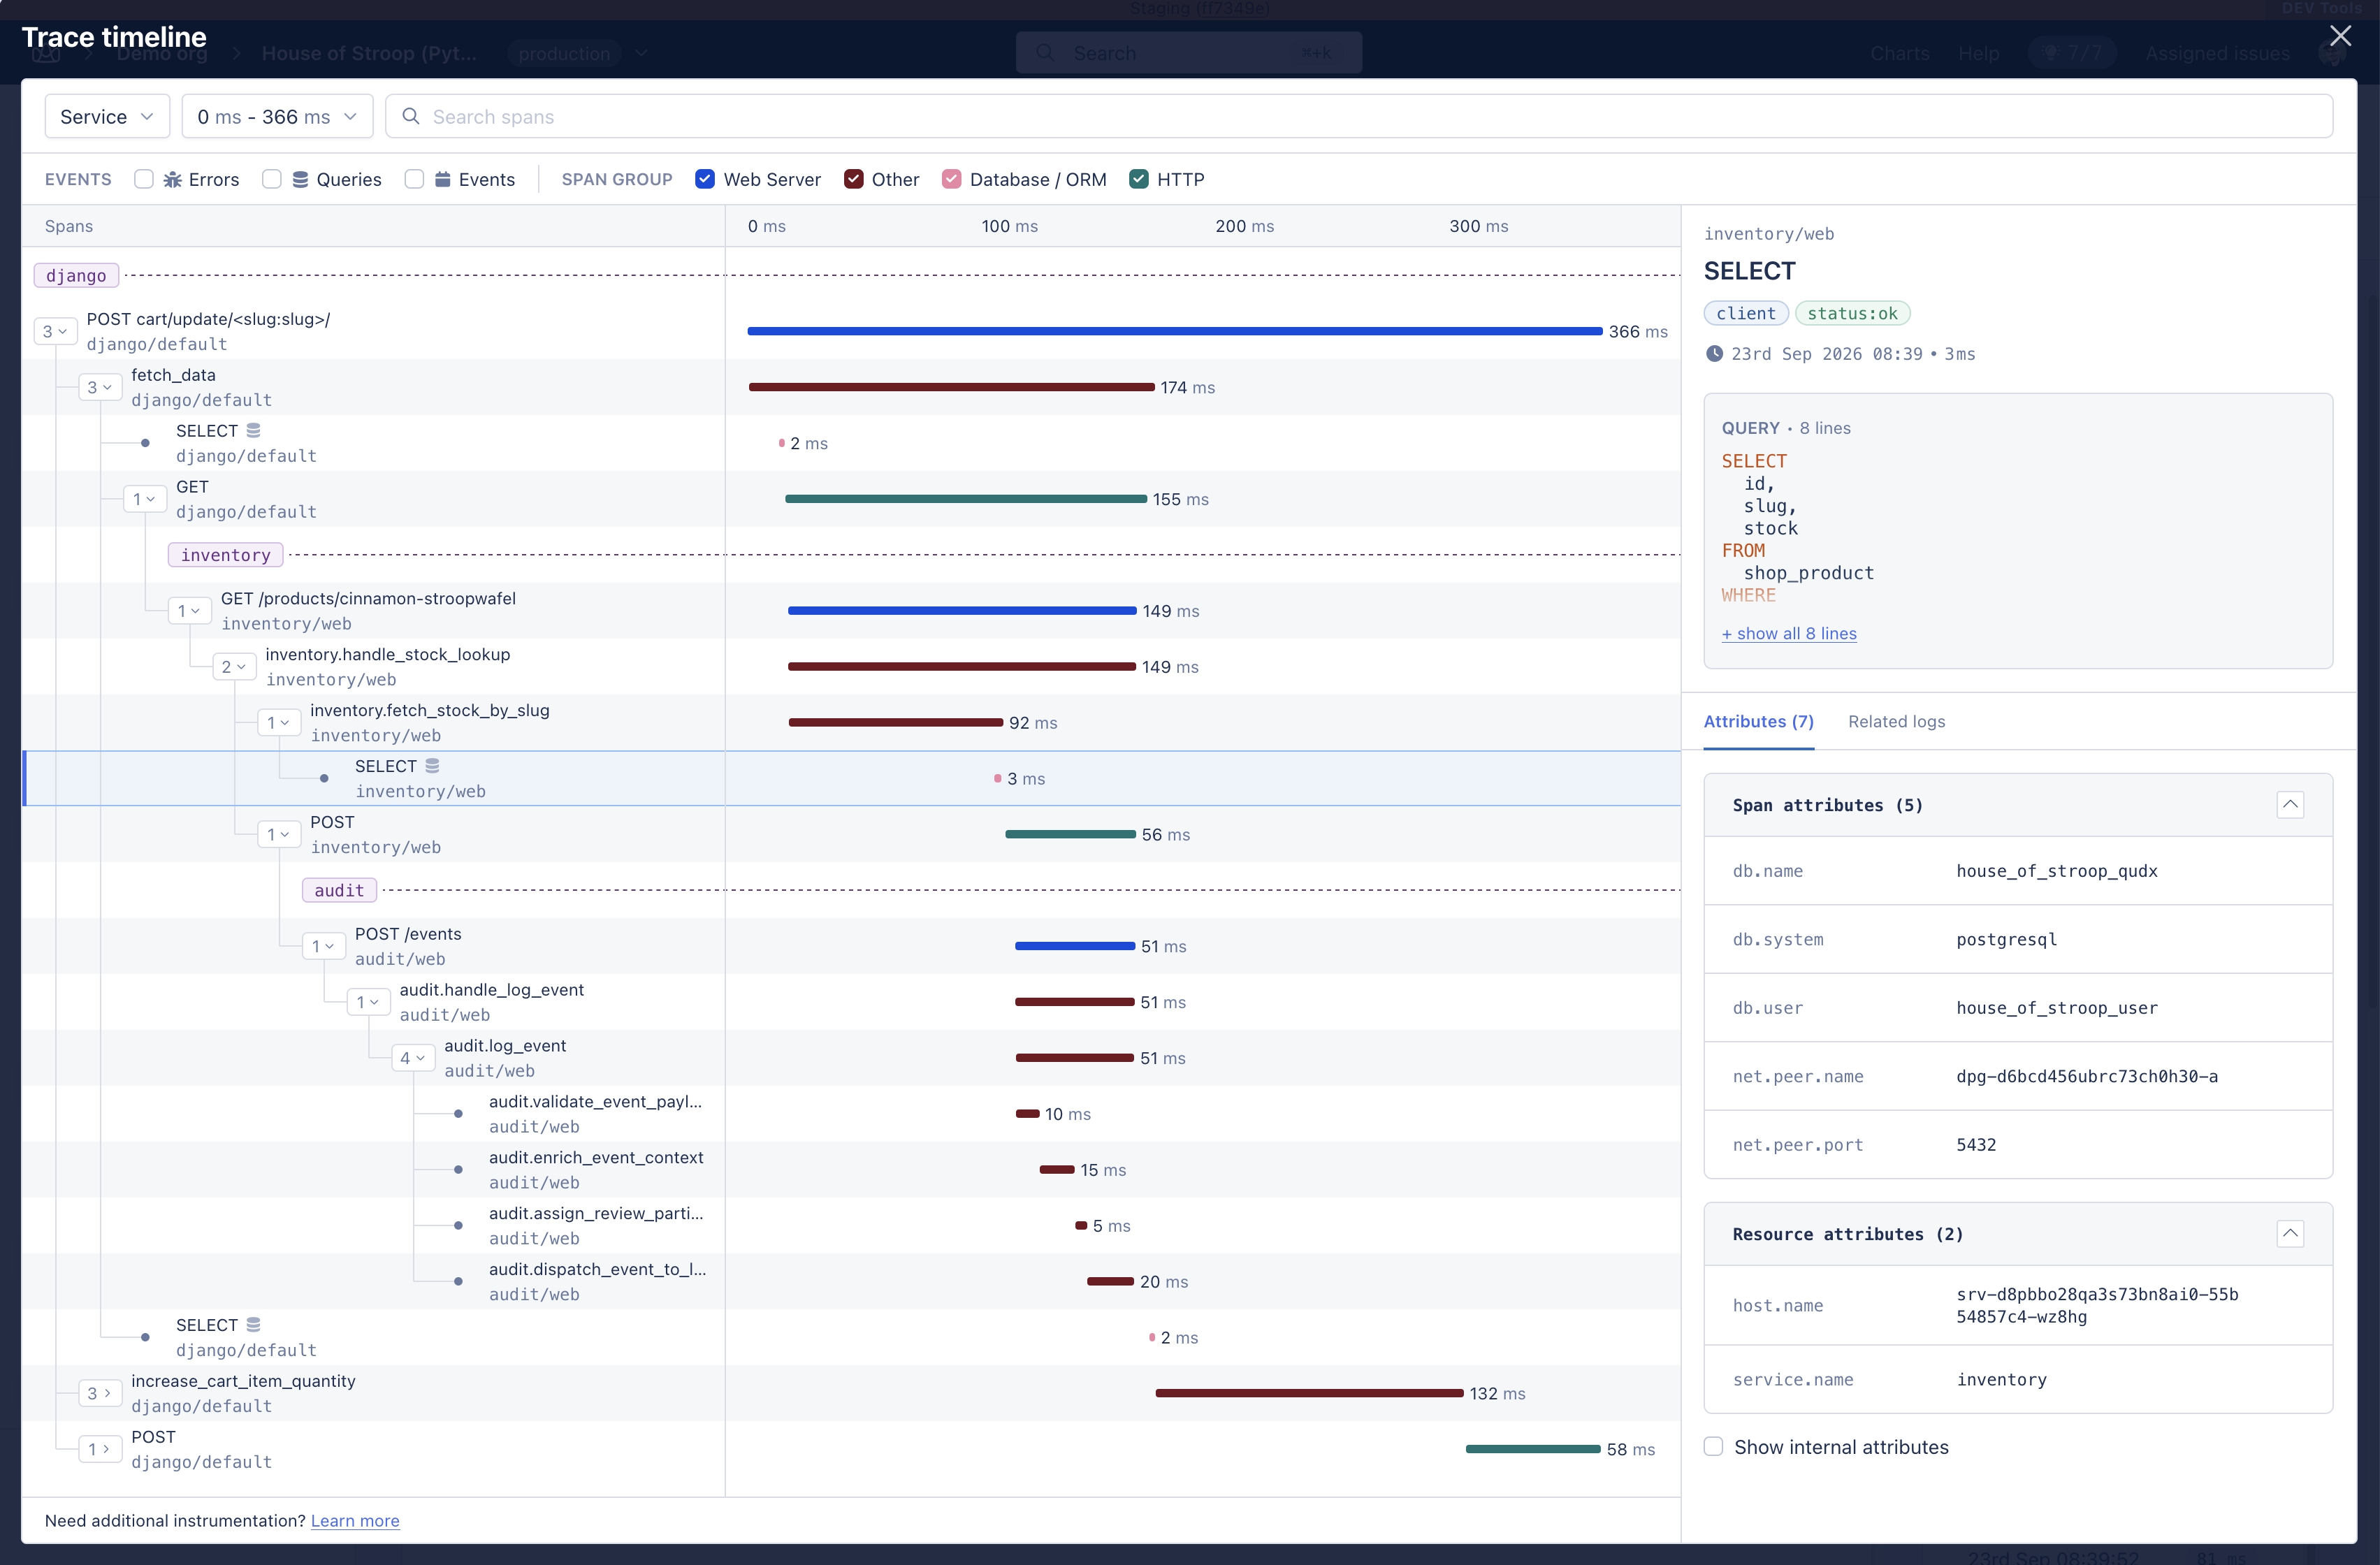Click the Events calendar icon
This screenshot has width=2380, height=1565.
pyautogui.click(x=442, y=180)
